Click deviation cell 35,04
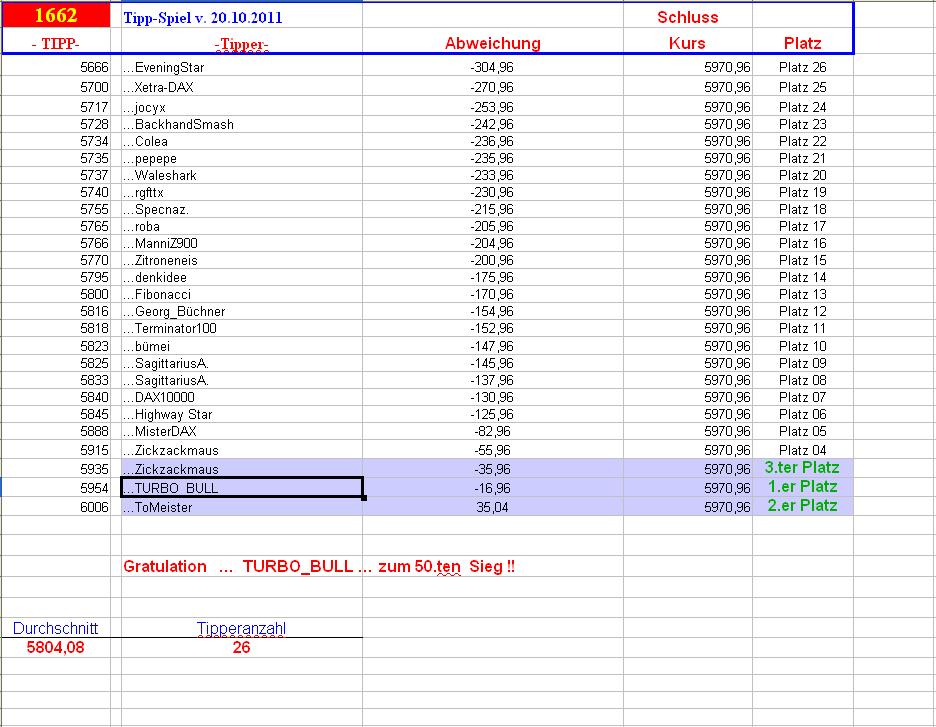This screenshot has width=936, height=727. [x=493, y=507]
